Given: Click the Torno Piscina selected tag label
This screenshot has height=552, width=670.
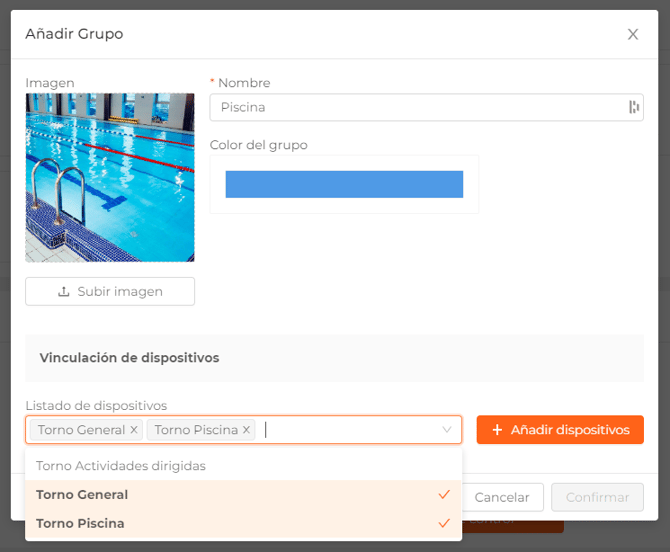Looking at the screenshot, I should (196, 430).
